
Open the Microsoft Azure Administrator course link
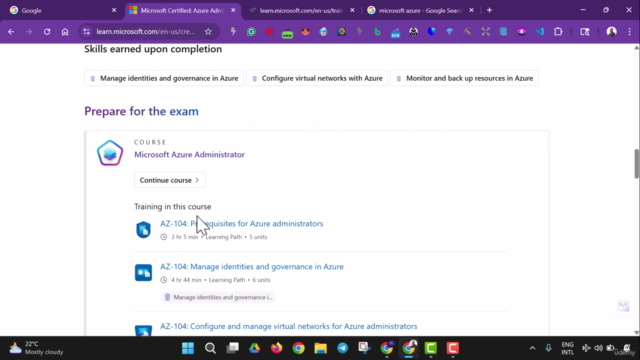(x=189, y=155)
